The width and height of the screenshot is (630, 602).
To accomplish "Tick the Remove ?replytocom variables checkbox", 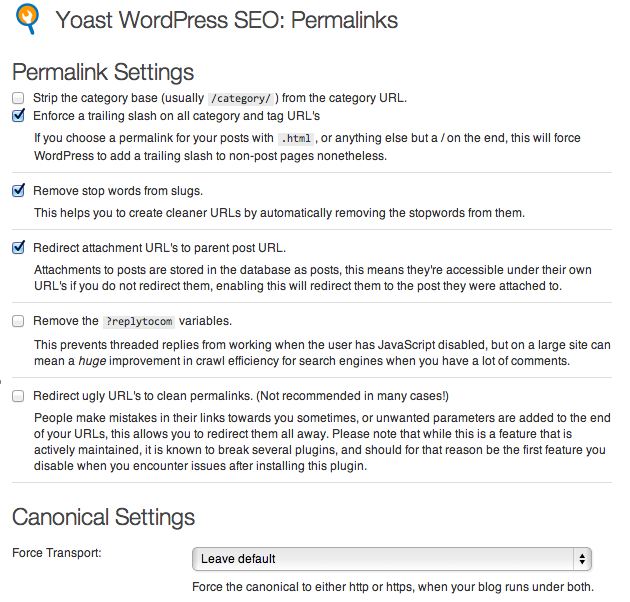I will 18,321.
